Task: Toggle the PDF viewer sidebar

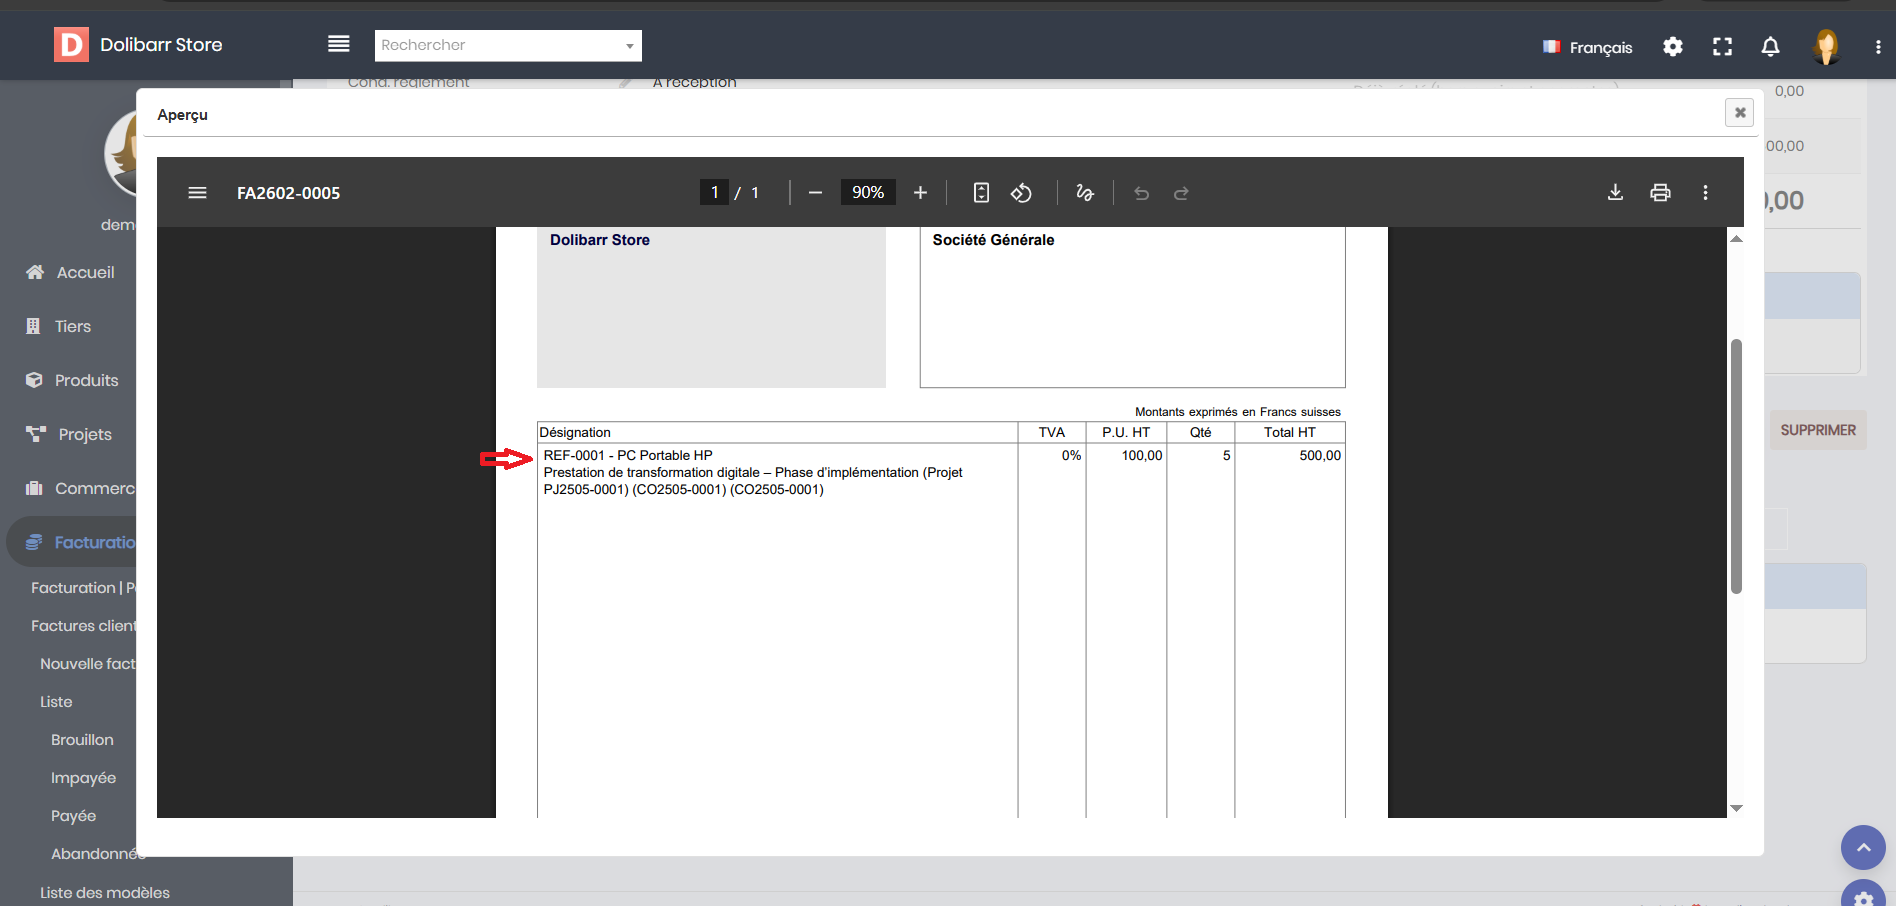Action: coord(198,193)
